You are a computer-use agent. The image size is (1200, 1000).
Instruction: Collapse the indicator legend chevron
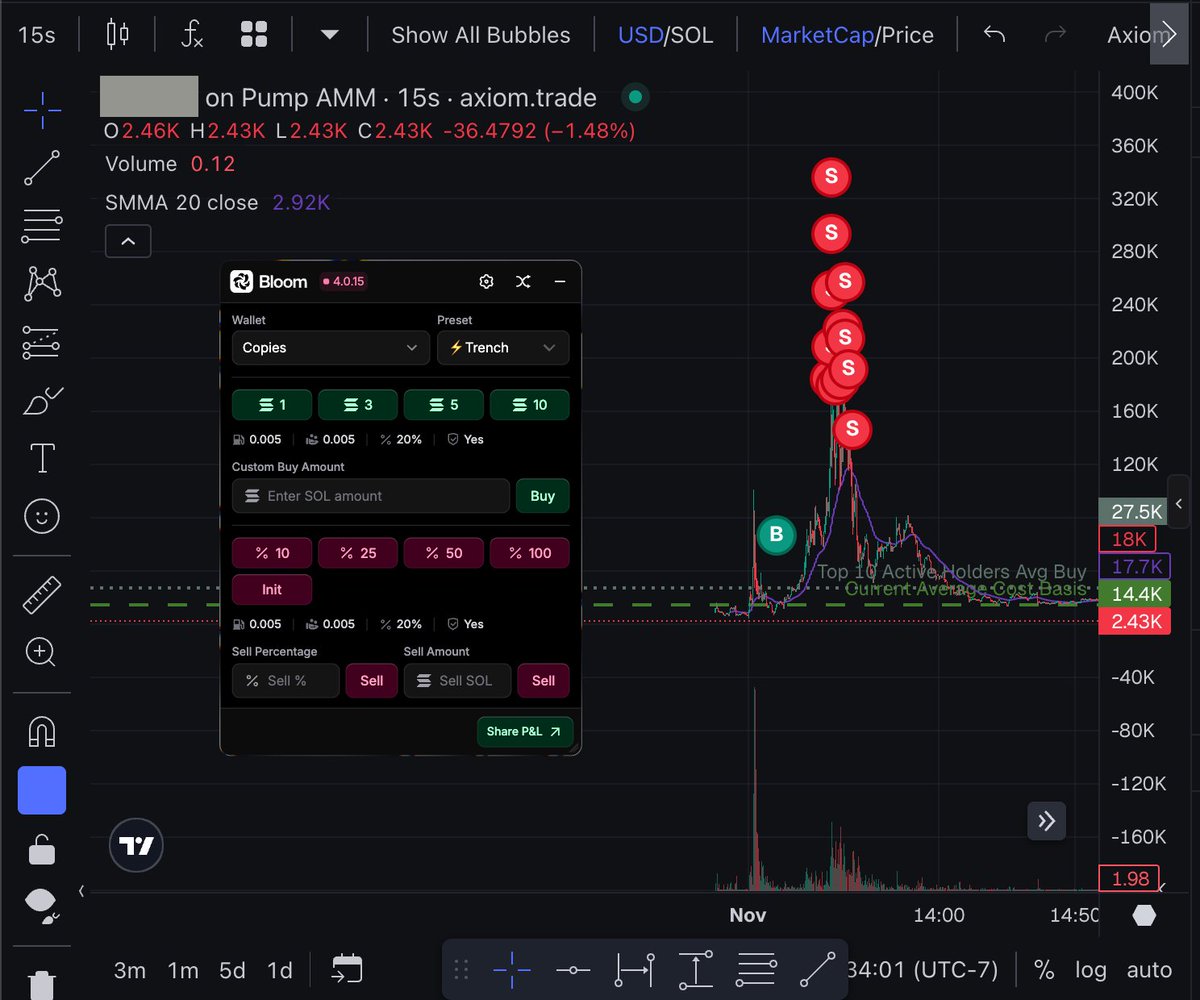pos(128,241)
